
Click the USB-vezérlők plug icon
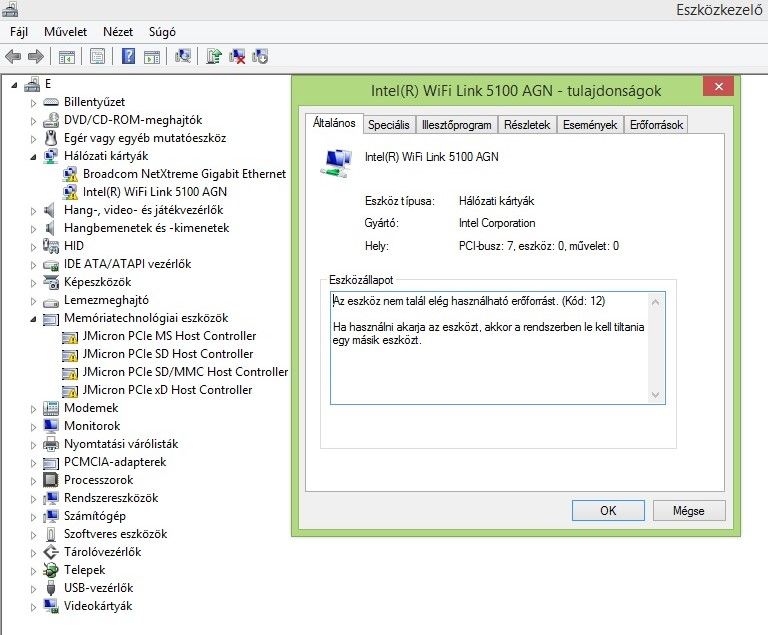(x=51, y=588)
